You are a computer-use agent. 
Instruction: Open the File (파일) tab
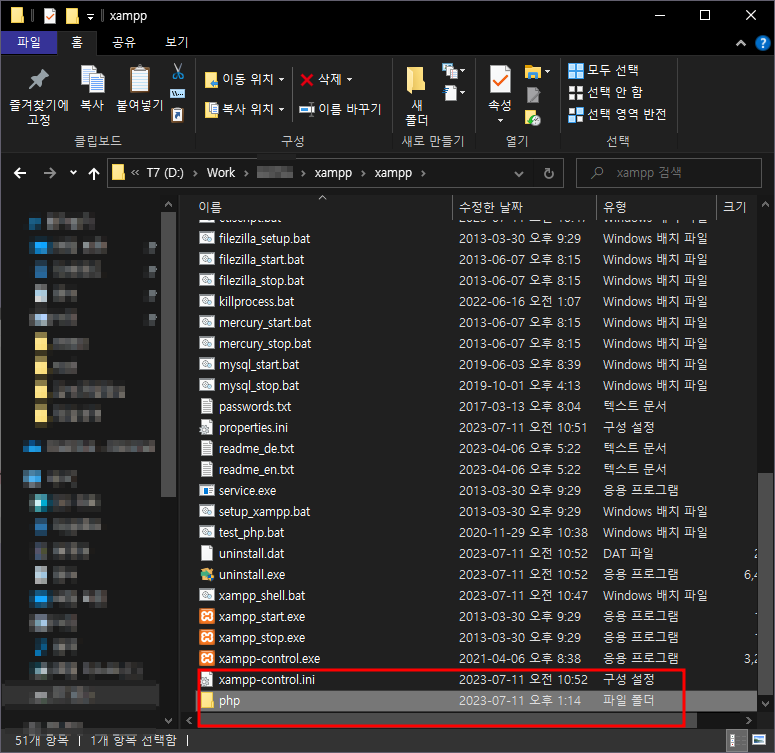(29, 43)
